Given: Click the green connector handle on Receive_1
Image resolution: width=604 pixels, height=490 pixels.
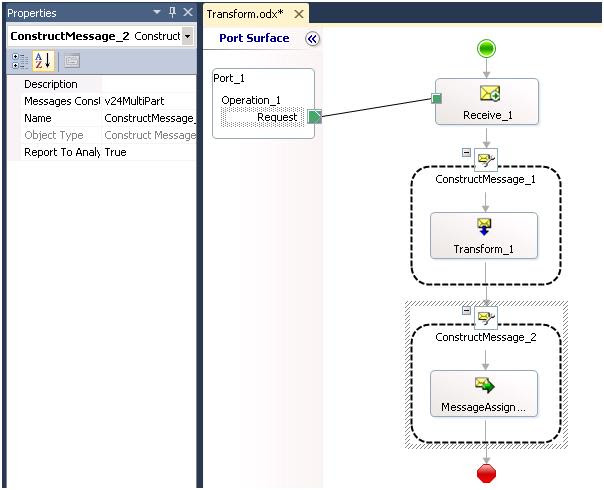Looking at the screenshot, I should pyautogui.click(x=436, y=99).
